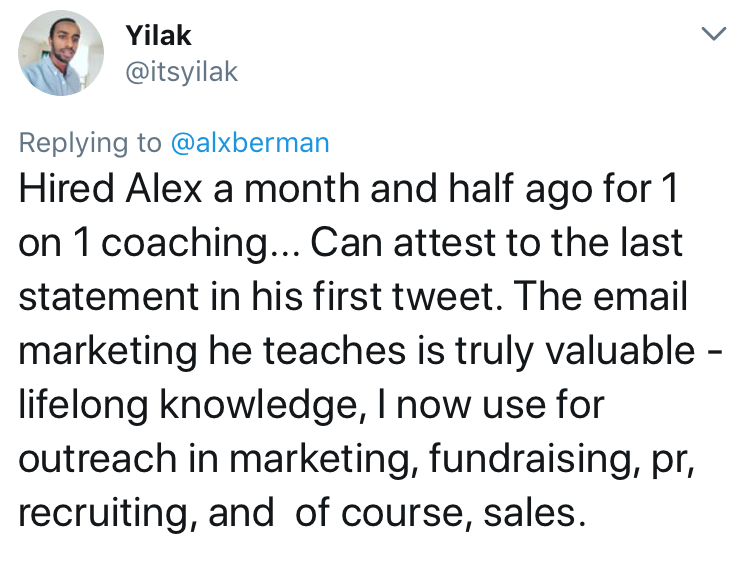Screen dimensions: 750x561
Task: Open the tweet options chevron menu
Action: click(x=713, y=35)
